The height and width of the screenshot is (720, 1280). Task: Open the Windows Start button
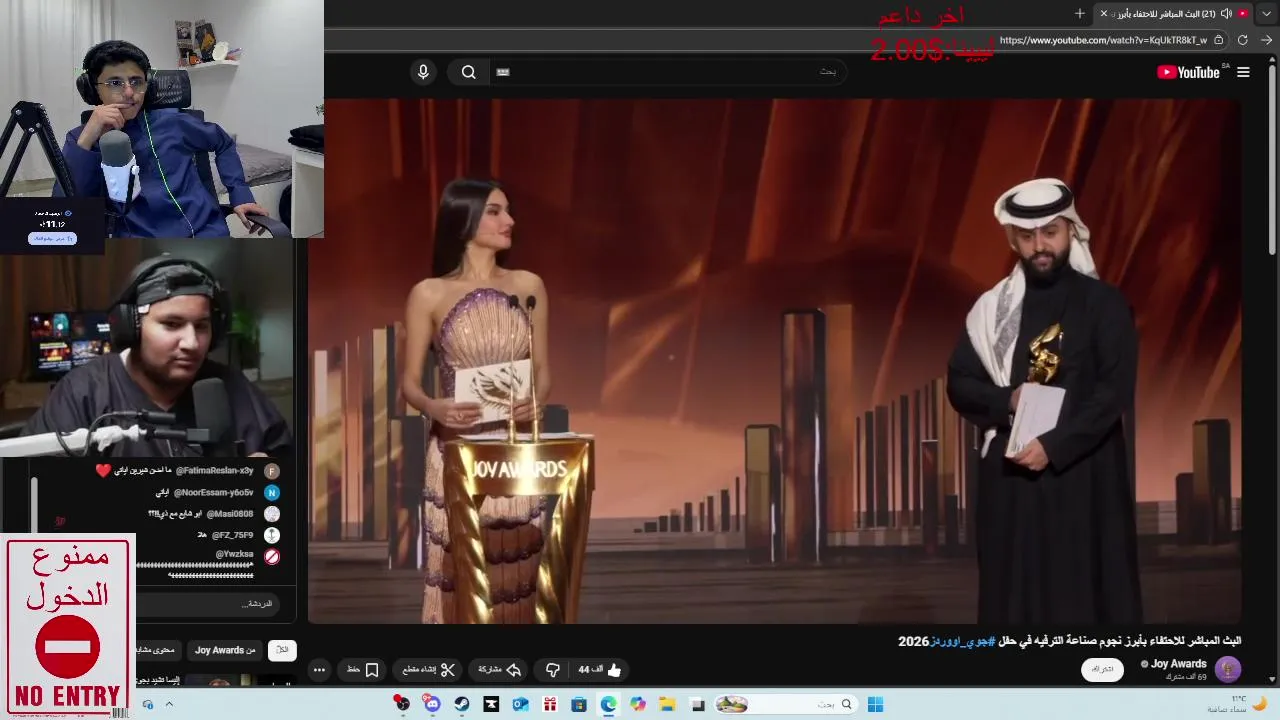point(875,705)
